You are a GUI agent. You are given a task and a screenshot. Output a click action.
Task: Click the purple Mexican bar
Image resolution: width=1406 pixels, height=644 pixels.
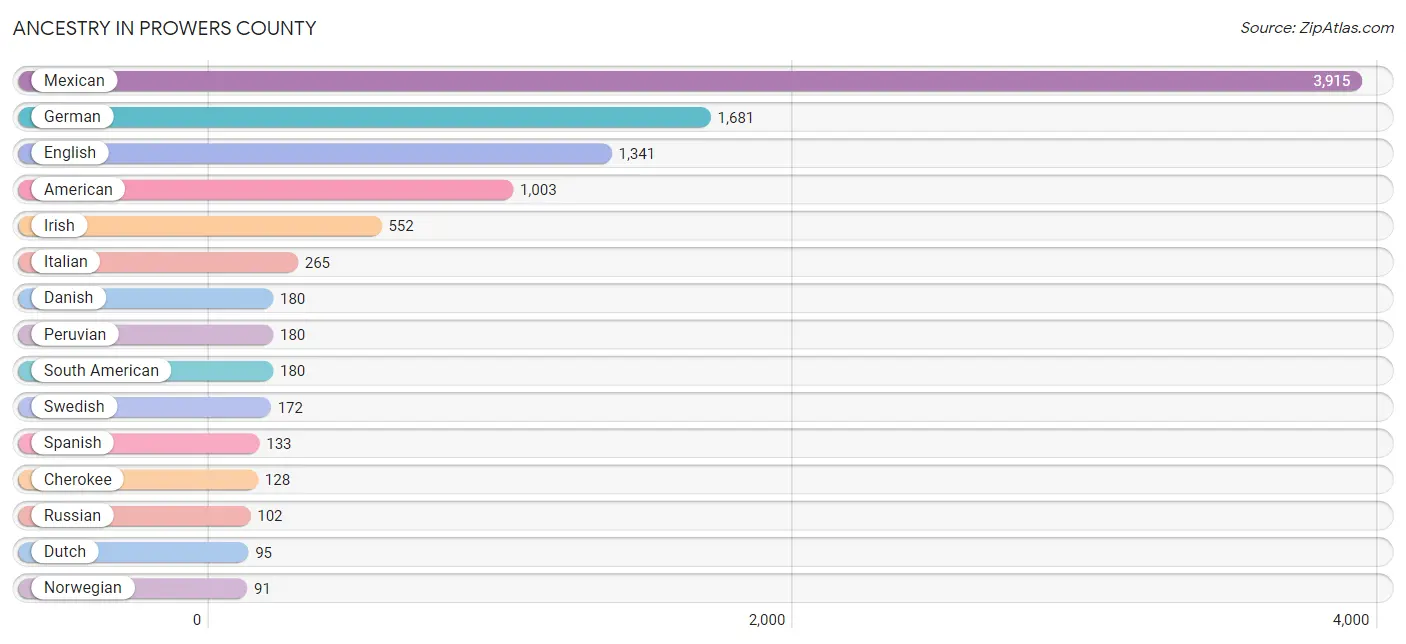point(690,81)
